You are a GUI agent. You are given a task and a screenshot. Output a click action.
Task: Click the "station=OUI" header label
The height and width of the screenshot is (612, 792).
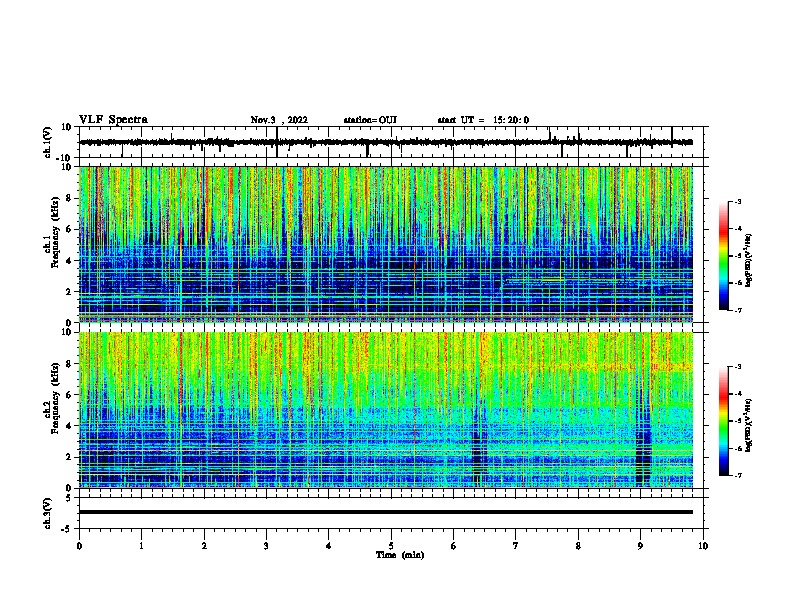click(x=370, y=120)
